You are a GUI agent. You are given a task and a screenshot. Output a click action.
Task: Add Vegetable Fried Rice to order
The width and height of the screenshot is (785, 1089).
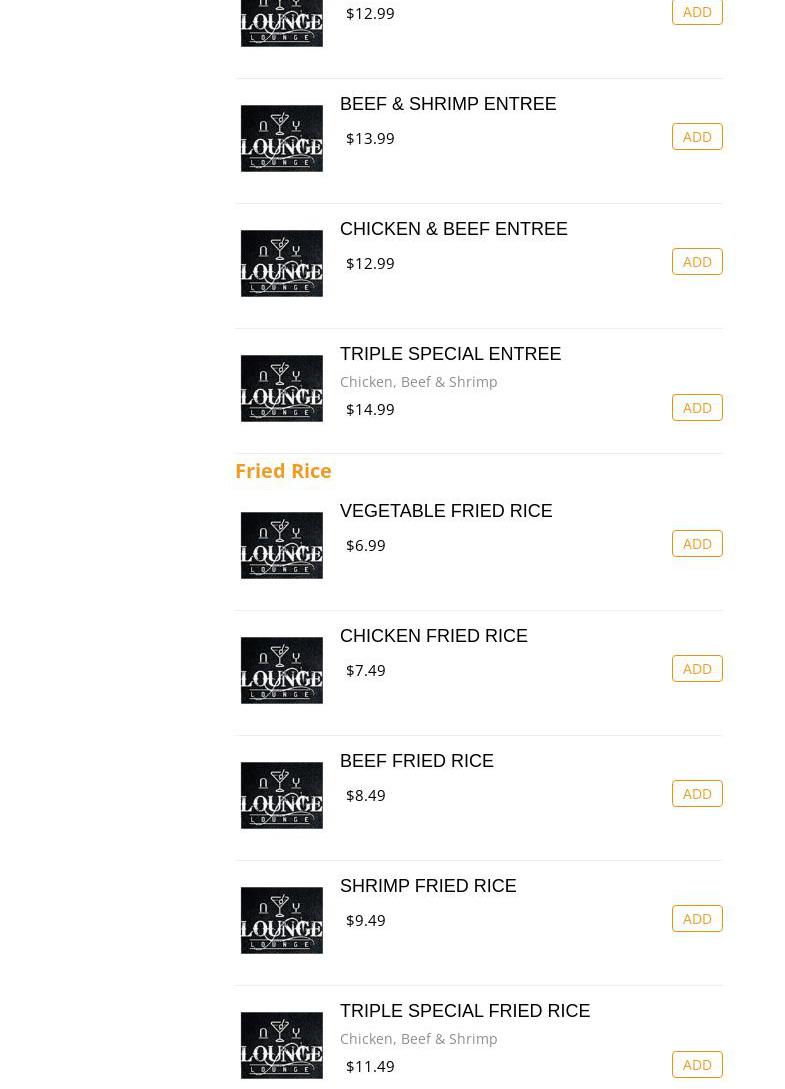tap(697, 544)
